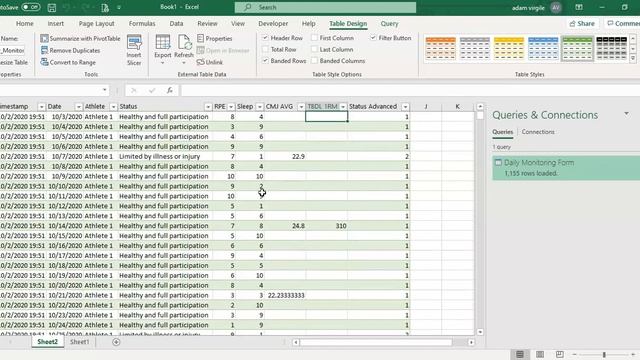Image resolution: width=640 pixels, height=360 pixels.
Task: Click the zoom slider handle
Action: click(x=604, y=355)
